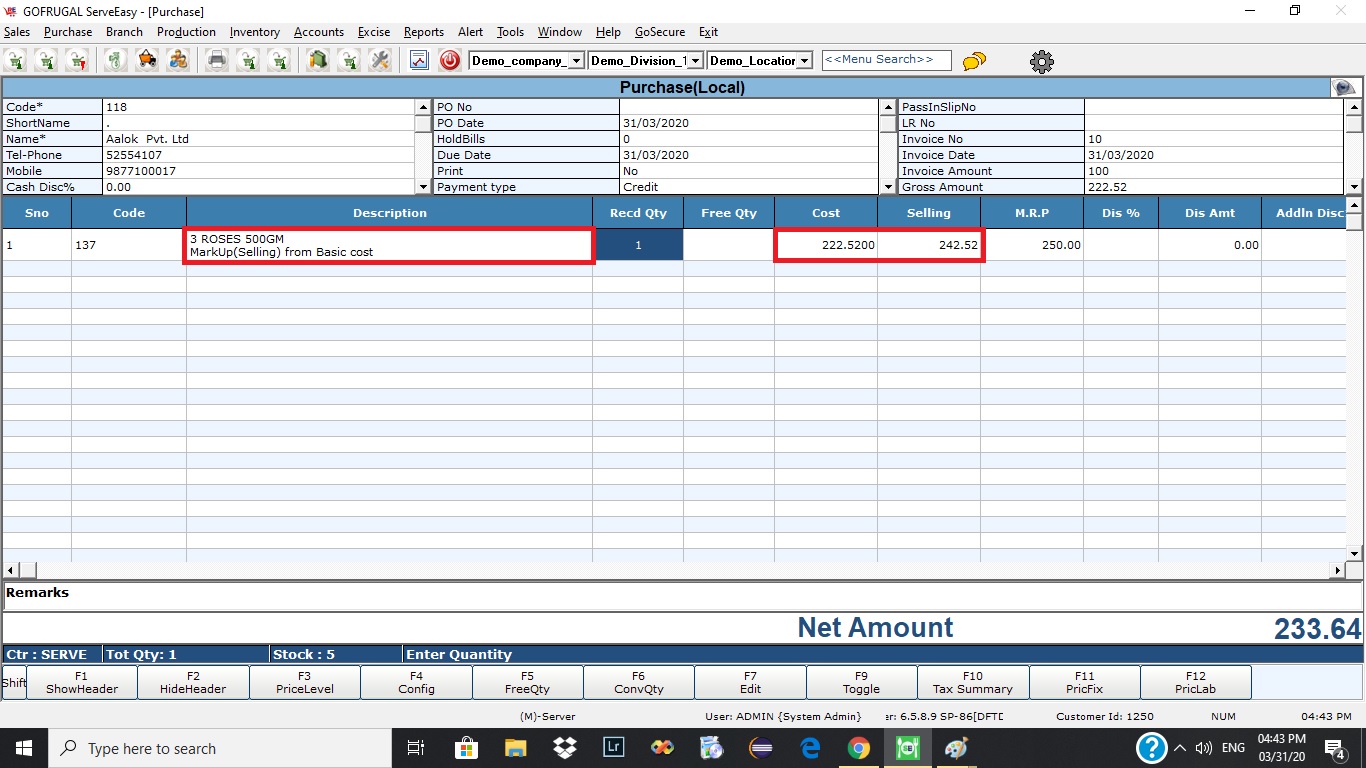Viewport: 1366px width, 768px height.
Task: Click the F3 PriceLevel button
Action: 305,683
